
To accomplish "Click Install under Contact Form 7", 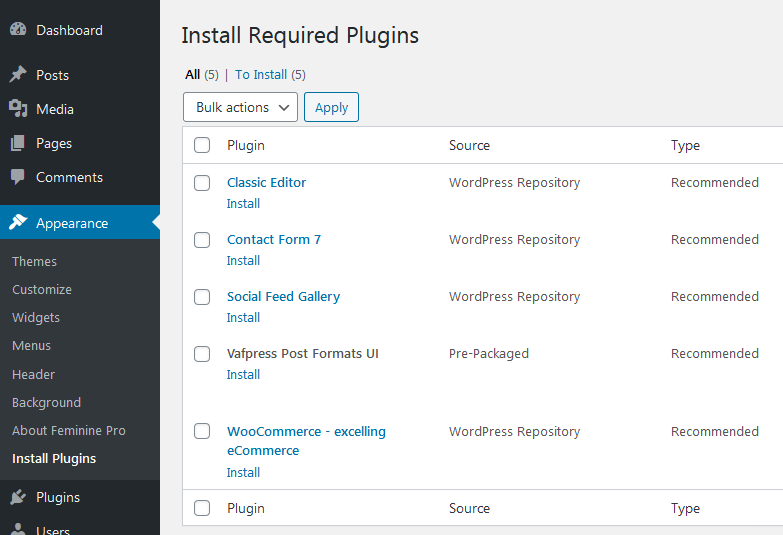I will pyautogui.click(x=243, y=260).
